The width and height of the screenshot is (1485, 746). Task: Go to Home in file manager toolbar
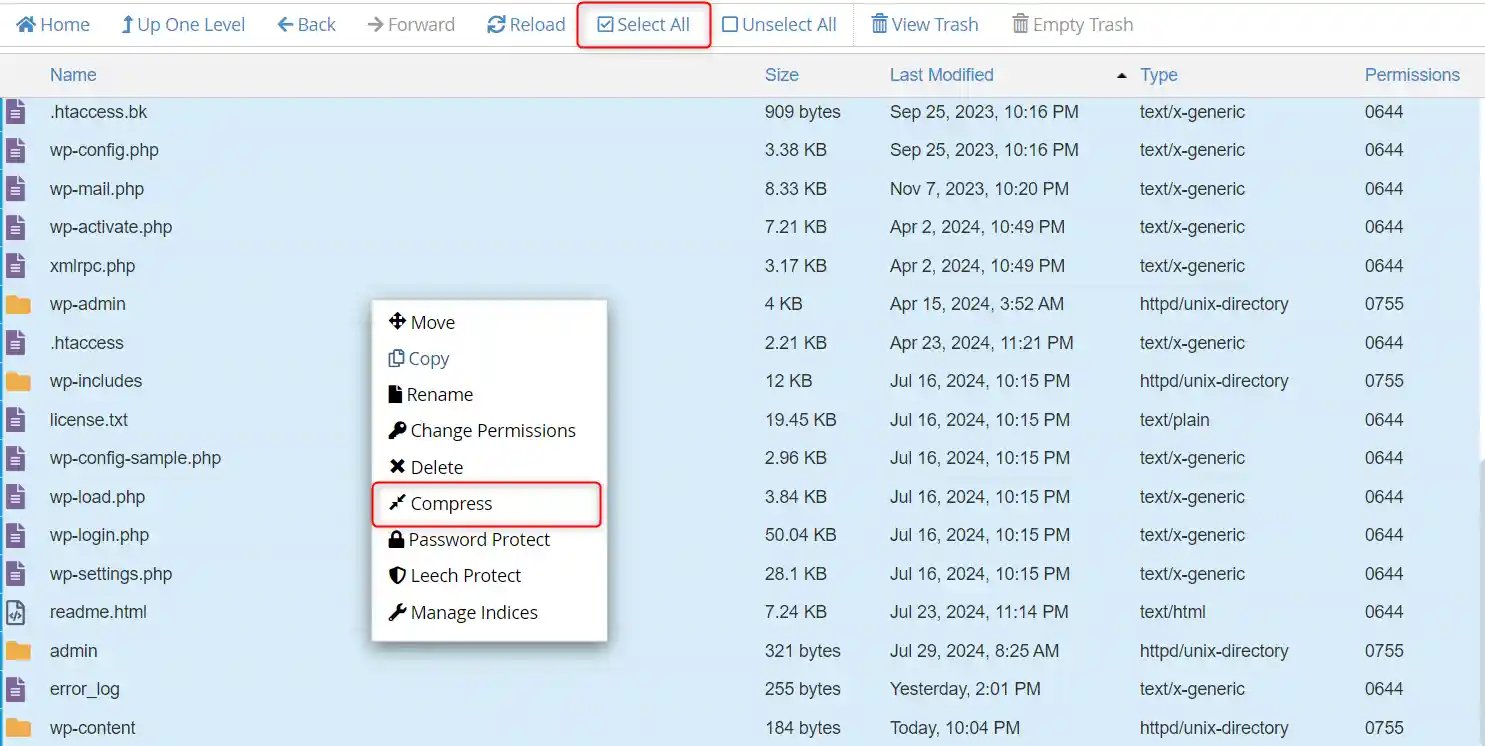(x=53, y=25)
